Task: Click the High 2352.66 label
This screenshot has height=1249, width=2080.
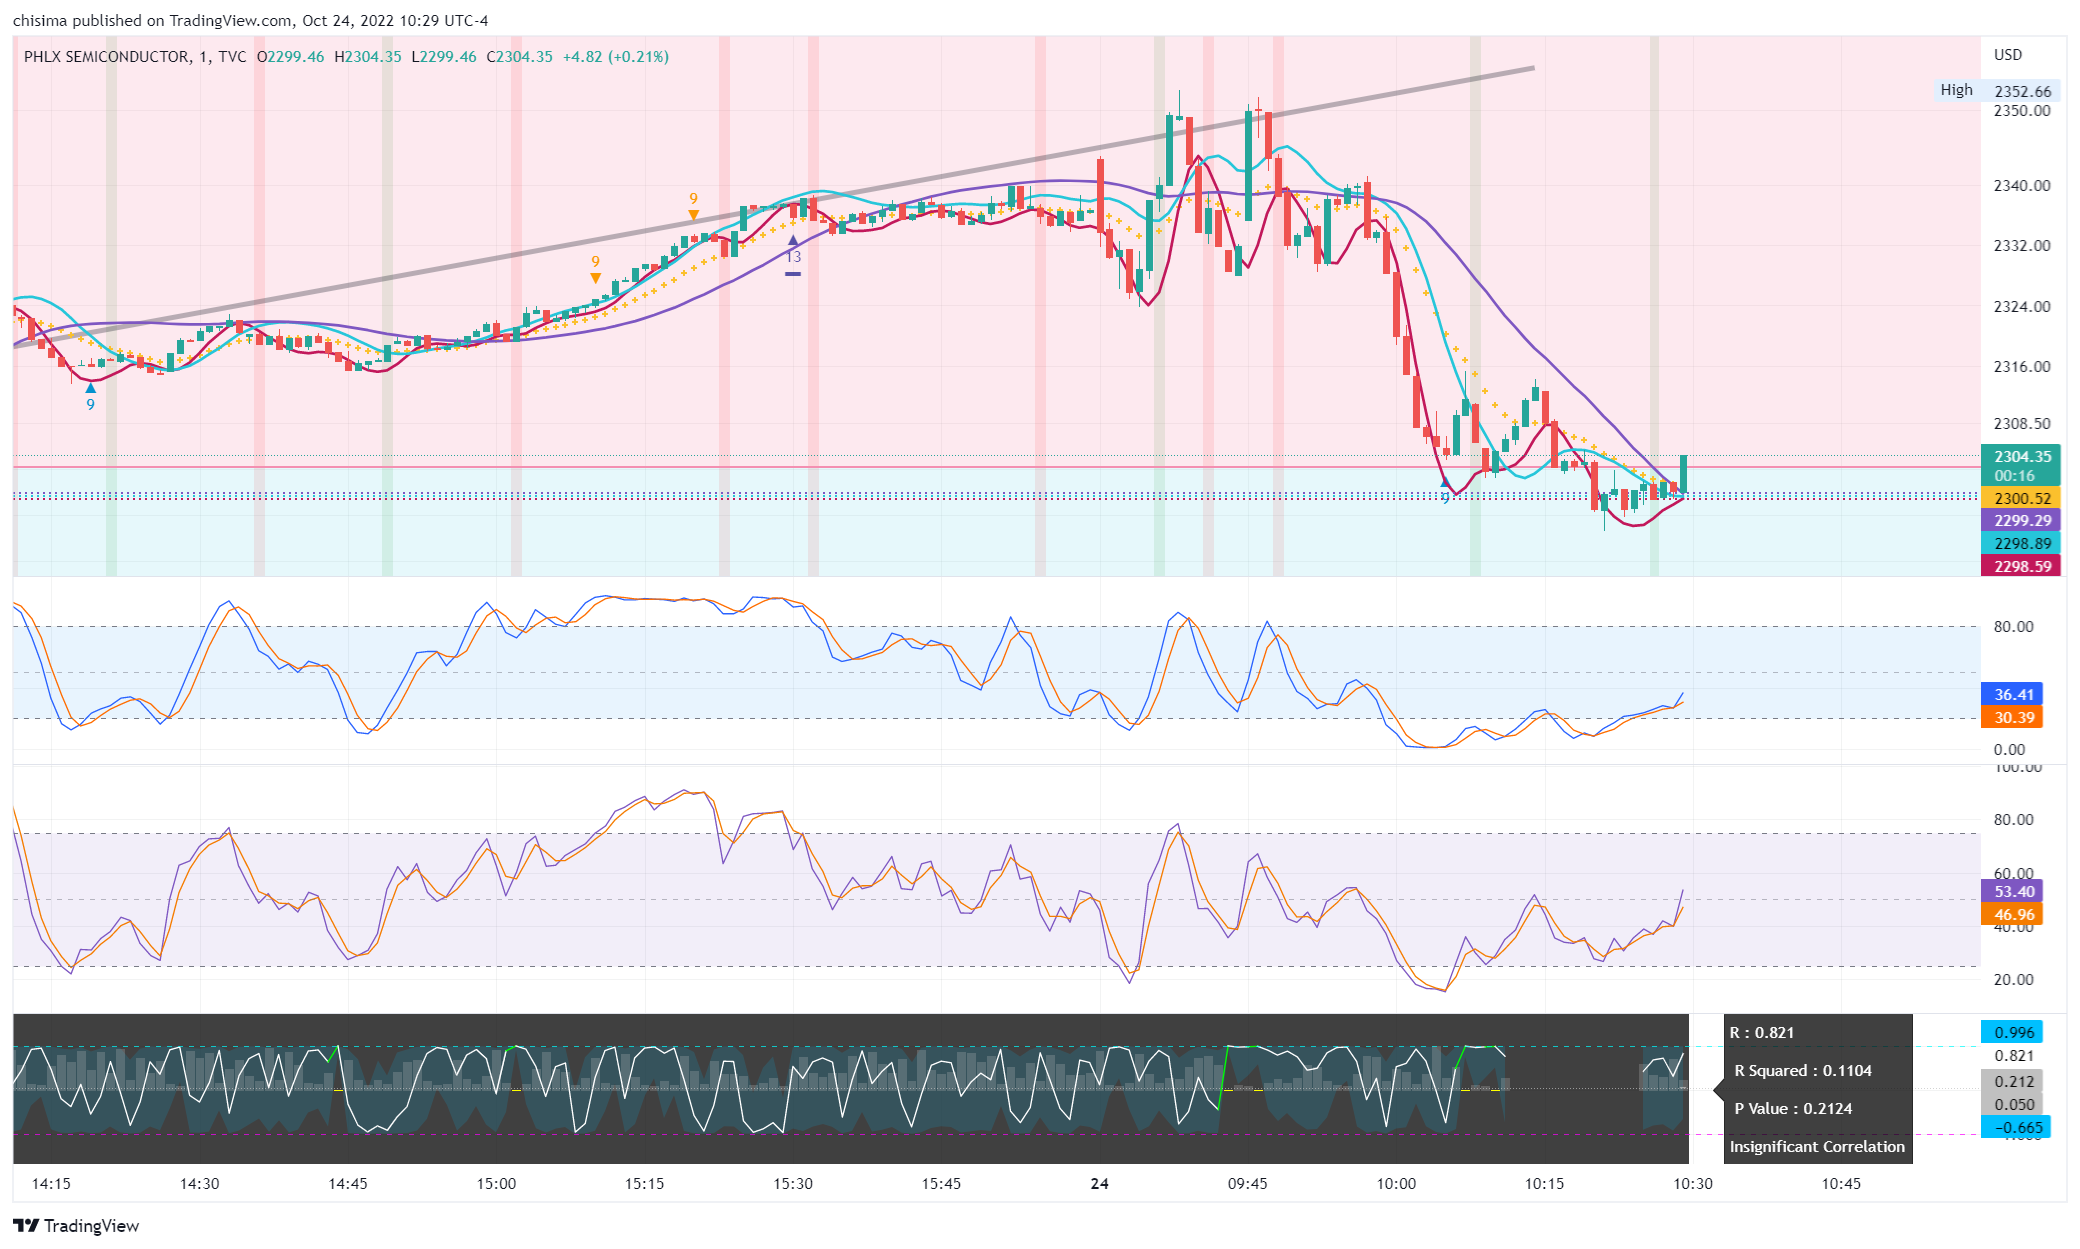Action: (1995, 91)
